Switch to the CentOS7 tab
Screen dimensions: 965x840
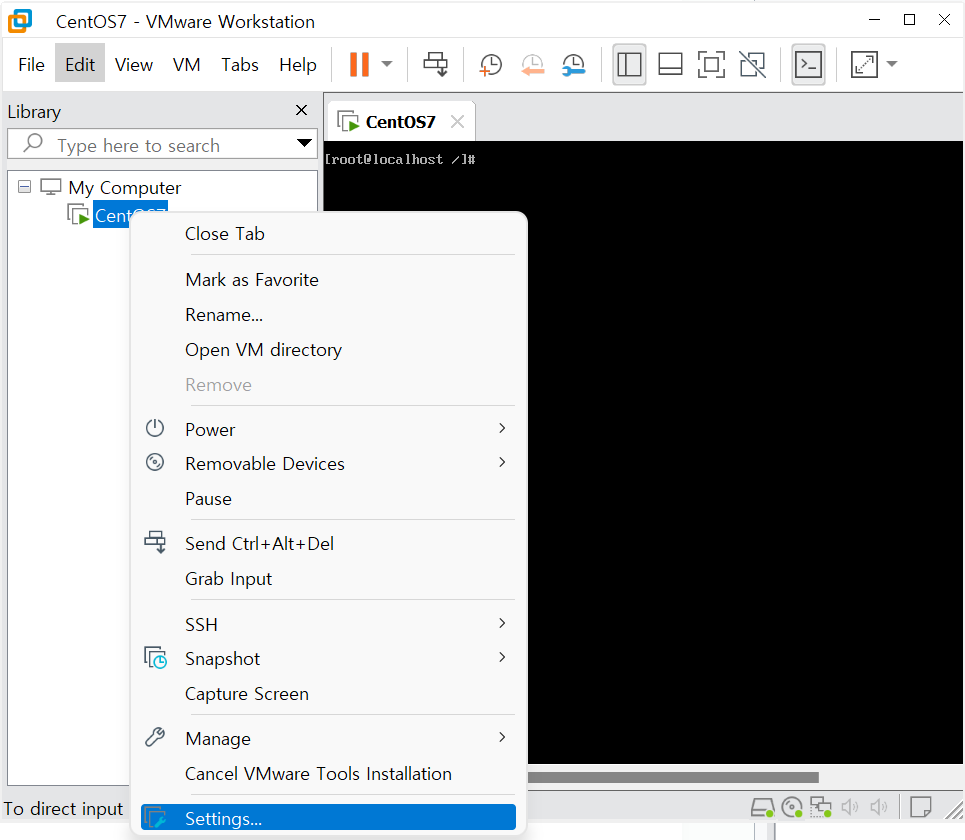(x=400, y=122)
